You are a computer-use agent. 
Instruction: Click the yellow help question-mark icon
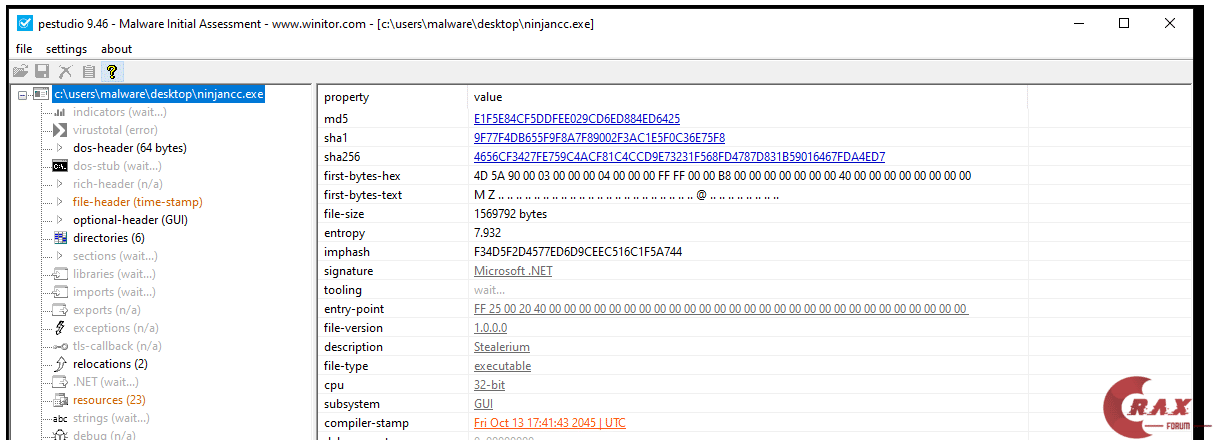[112, 71]
